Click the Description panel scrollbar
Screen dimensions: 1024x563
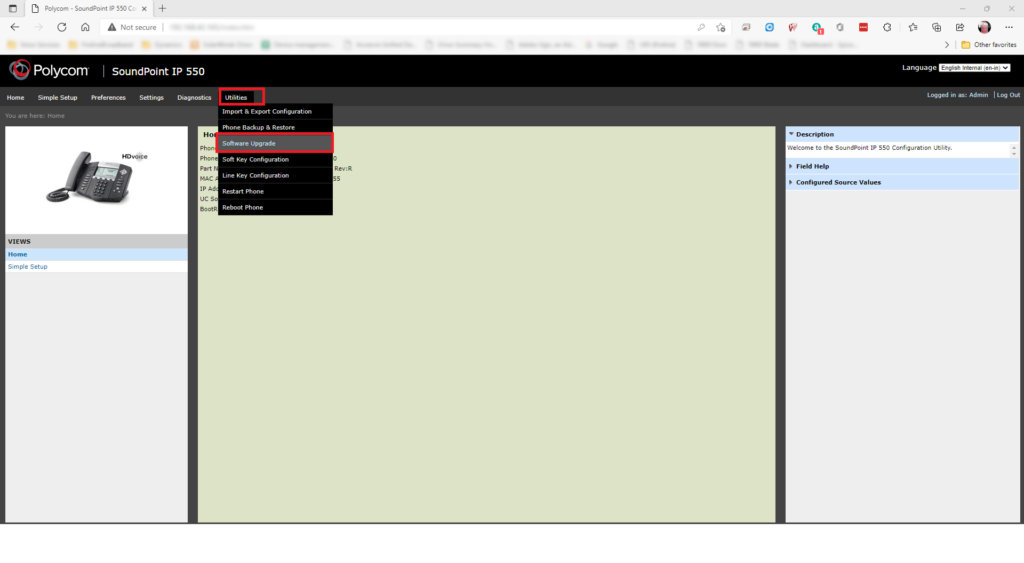tap(1014, 150)
